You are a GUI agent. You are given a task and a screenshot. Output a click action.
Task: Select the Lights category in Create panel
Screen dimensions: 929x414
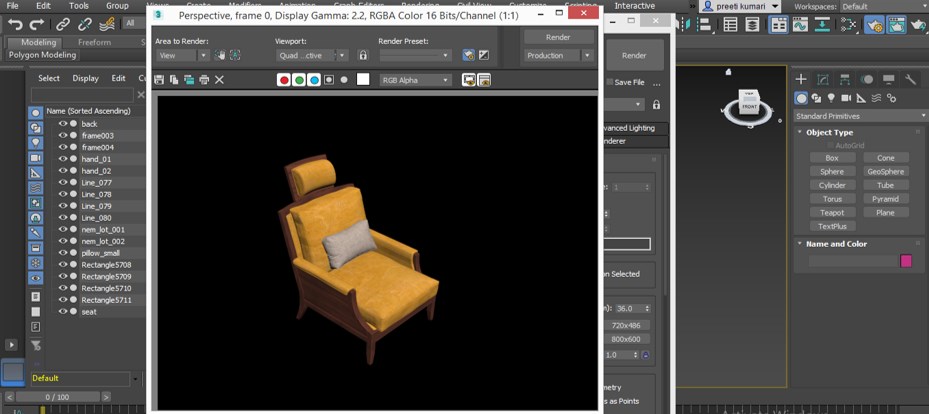pyautogui.click(x=831, y=98)
